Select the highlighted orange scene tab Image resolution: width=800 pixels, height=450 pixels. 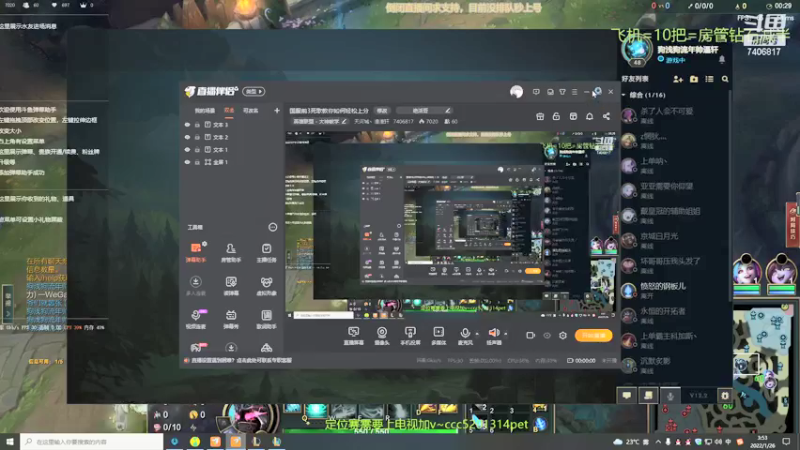click(x=229, y=110)
